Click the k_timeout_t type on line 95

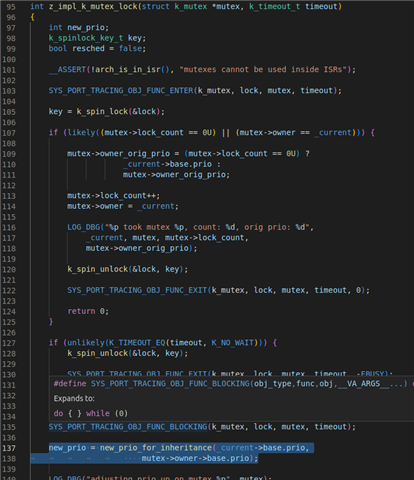[275, 6]
